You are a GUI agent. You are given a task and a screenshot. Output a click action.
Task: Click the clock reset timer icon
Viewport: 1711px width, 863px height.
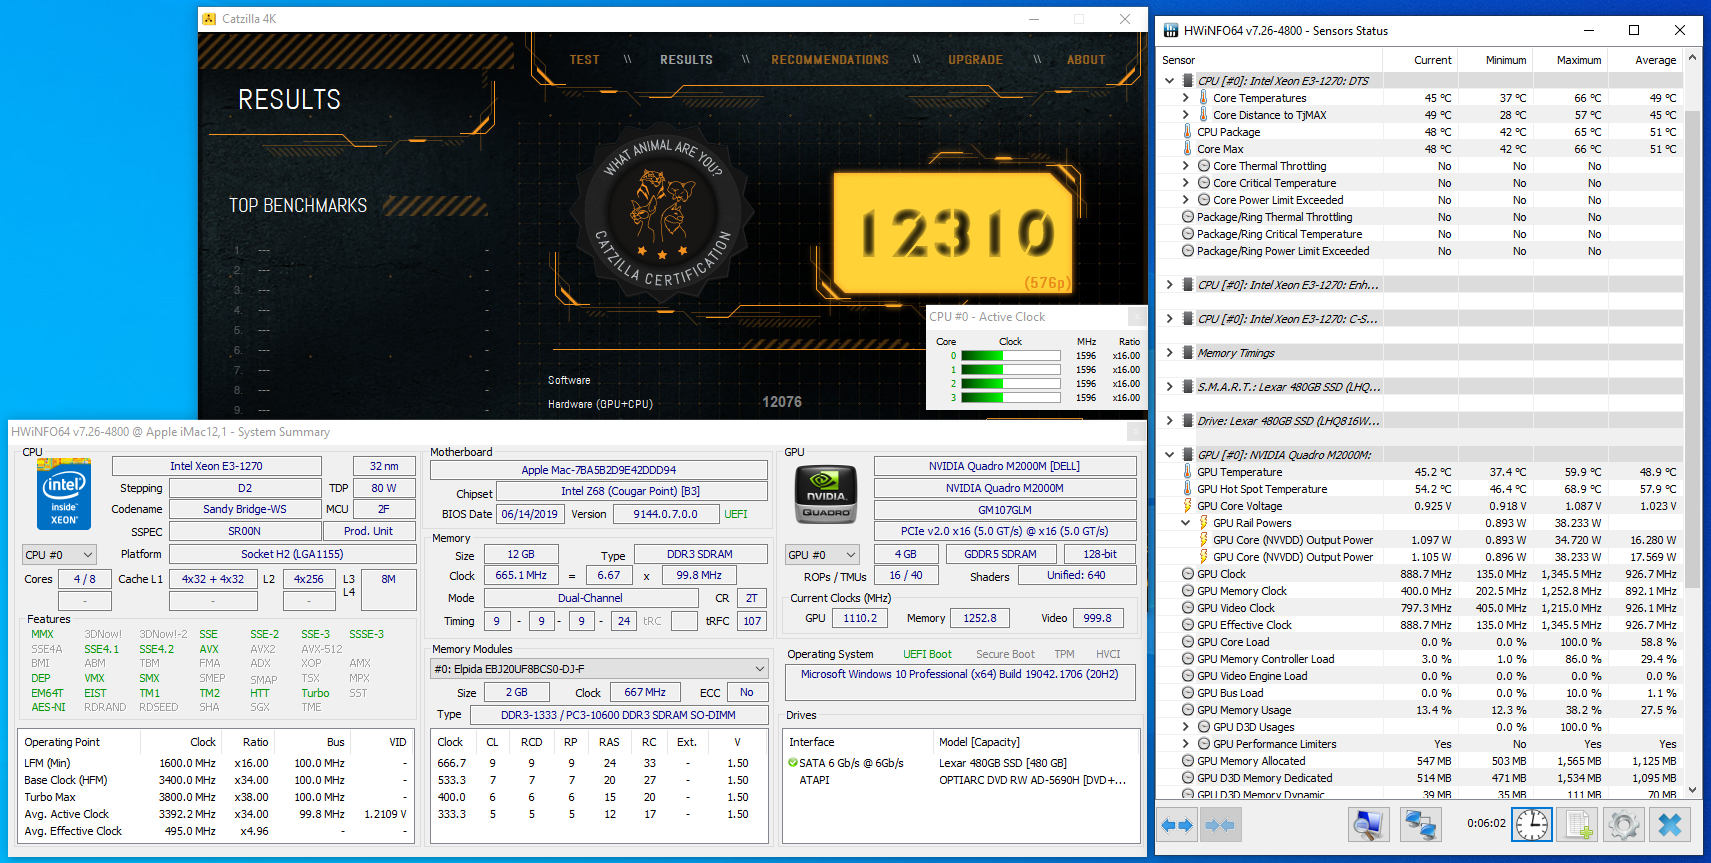pos(1531,825)
